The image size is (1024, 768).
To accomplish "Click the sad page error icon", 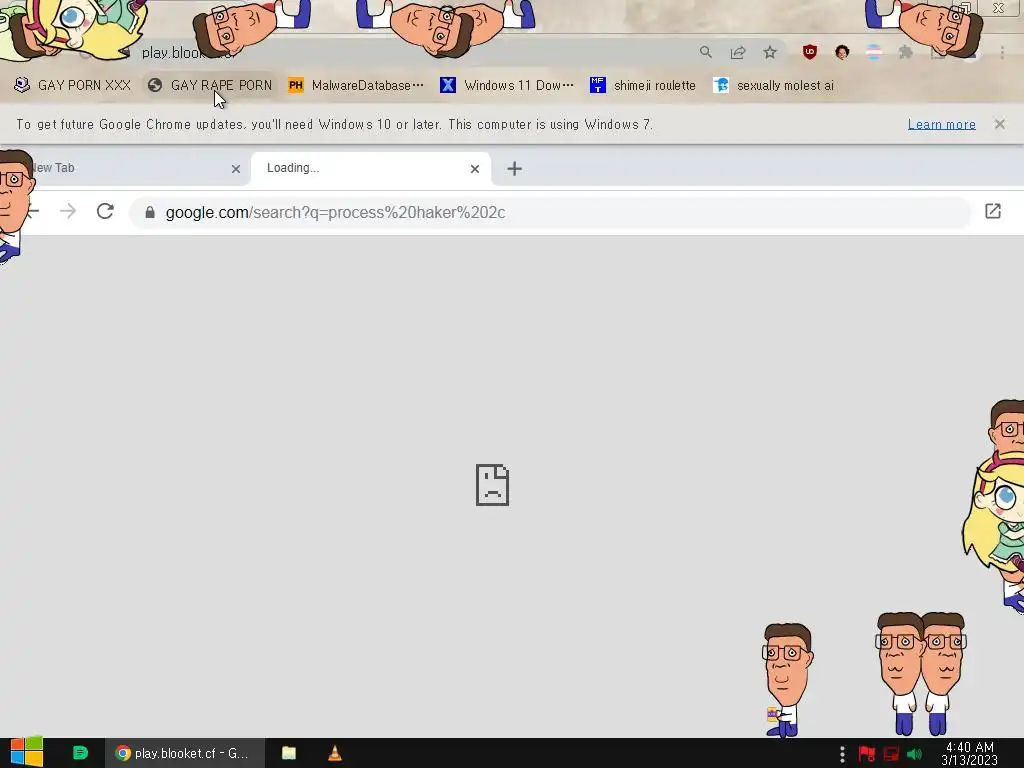I will coord(492,485).
